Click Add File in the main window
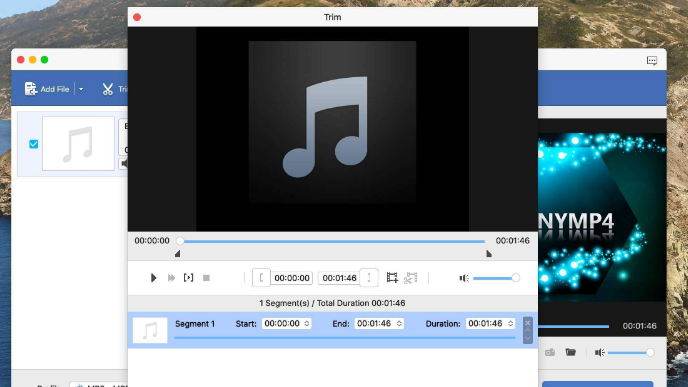The height and width of the screenshot is (387, 688). (x=47, y=89)
